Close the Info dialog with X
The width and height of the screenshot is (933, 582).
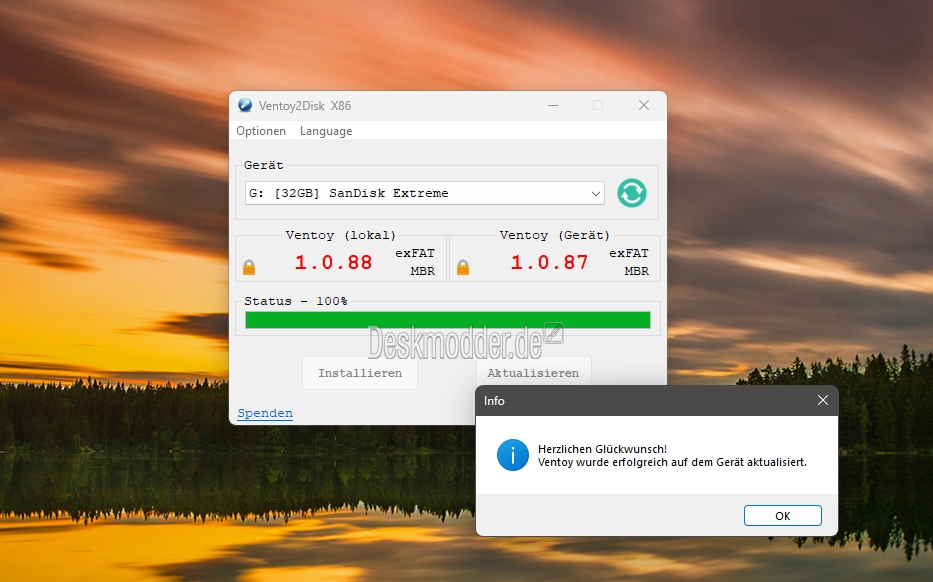[823, 400]
